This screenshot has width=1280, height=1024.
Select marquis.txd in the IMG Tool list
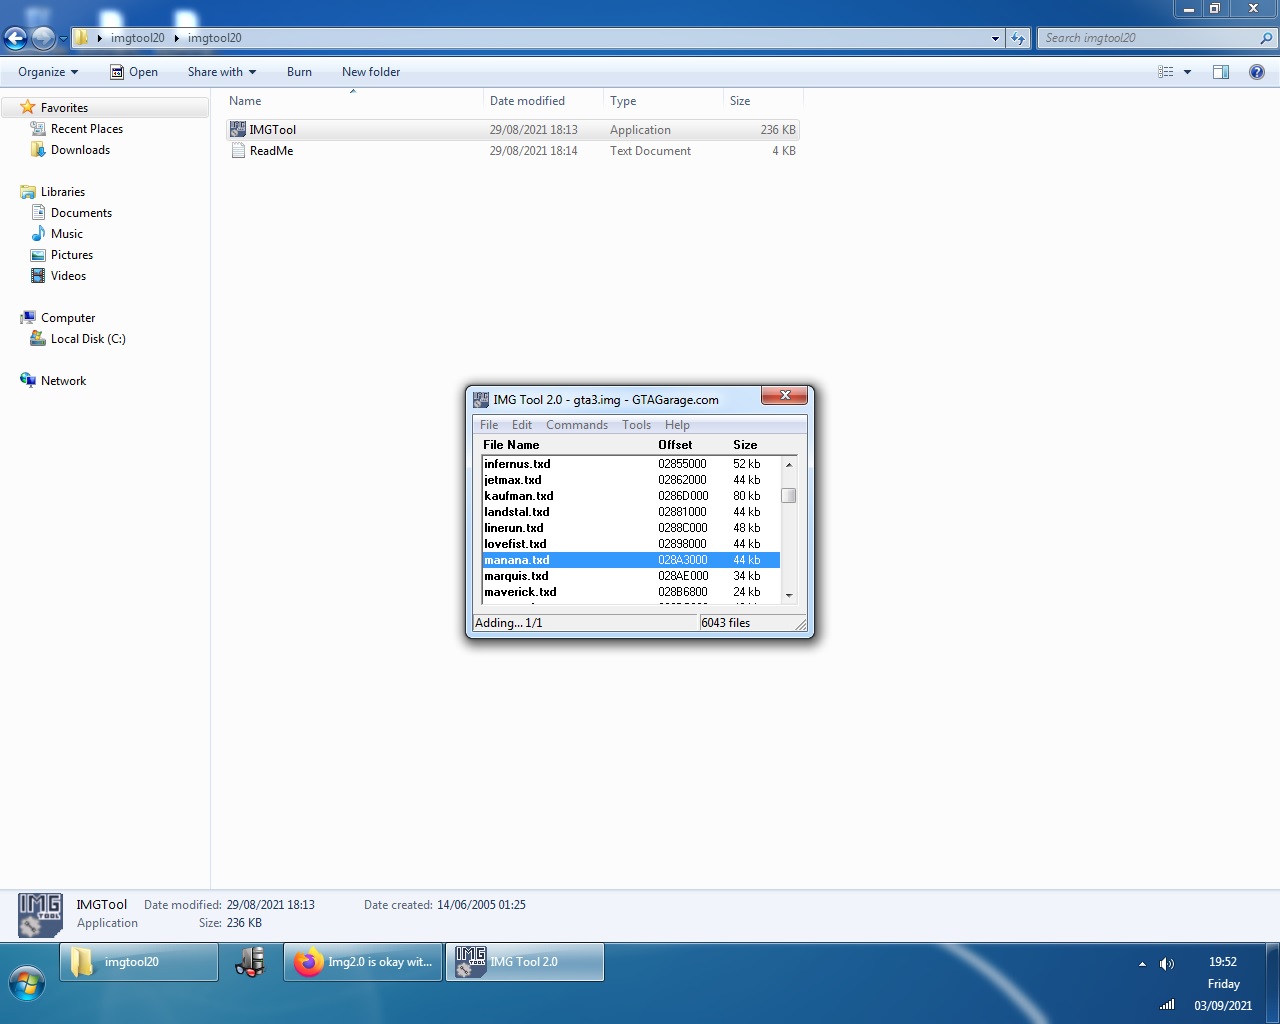click(x=630, y=576)
